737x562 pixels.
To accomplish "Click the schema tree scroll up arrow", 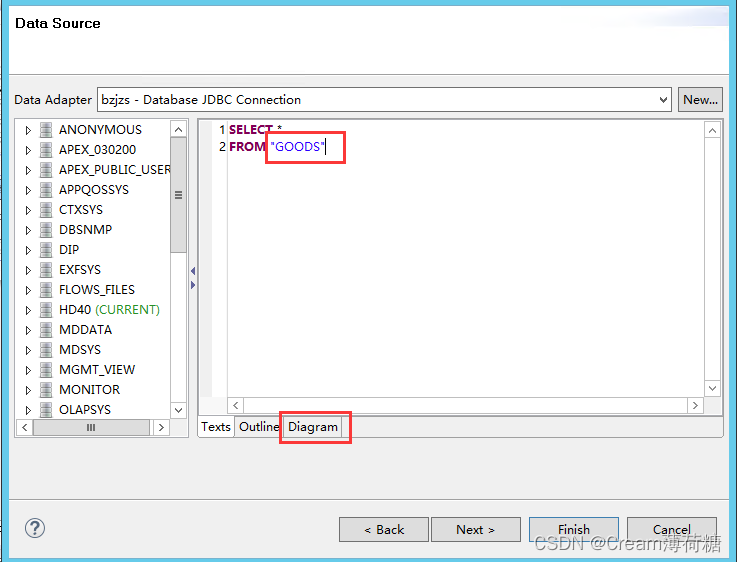I will [179, 129].
